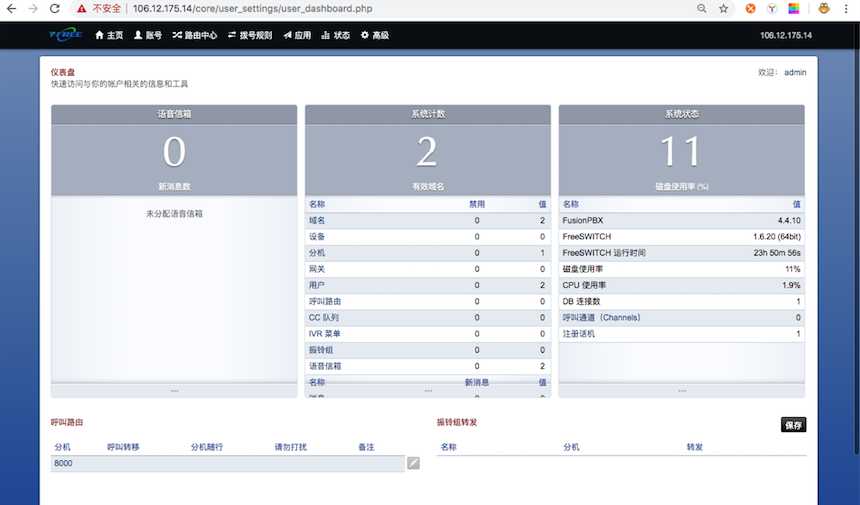Image resolution: width=860 pixels, height=505 pixels.
Task: Click the edit pencil icon for extension 8000
Action: (414, 463)
